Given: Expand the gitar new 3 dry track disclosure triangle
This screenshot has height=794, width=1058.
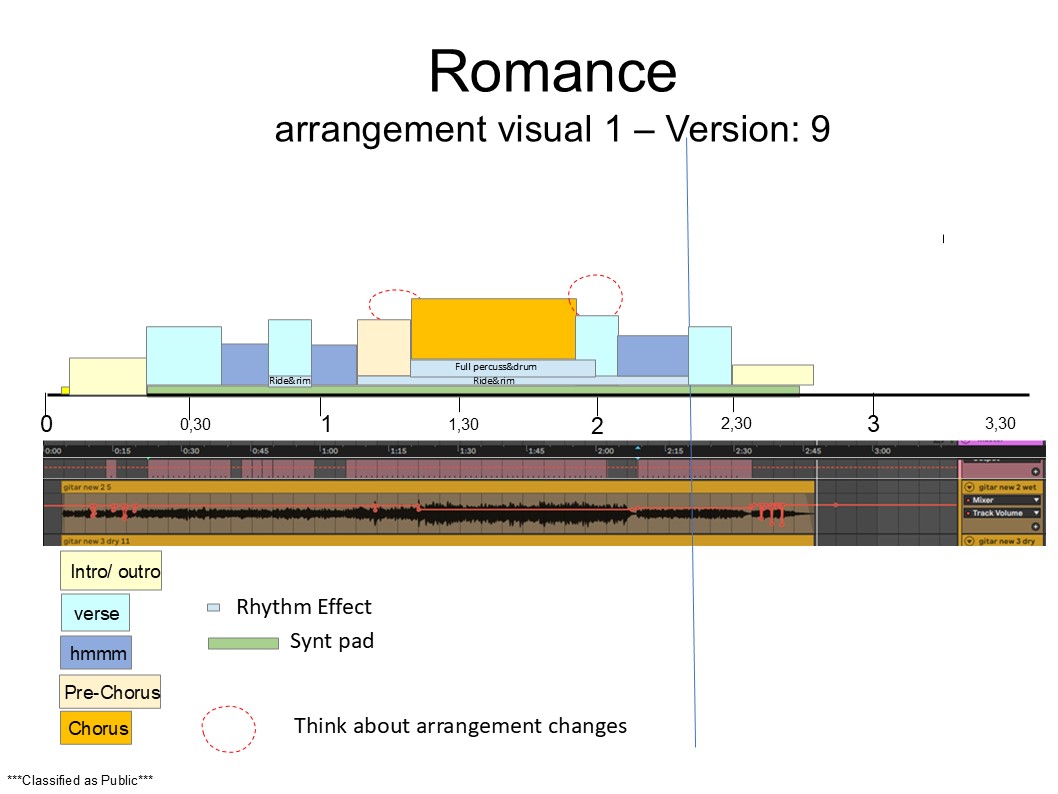Looking at the screenshot, I should (x=969, y=542).
